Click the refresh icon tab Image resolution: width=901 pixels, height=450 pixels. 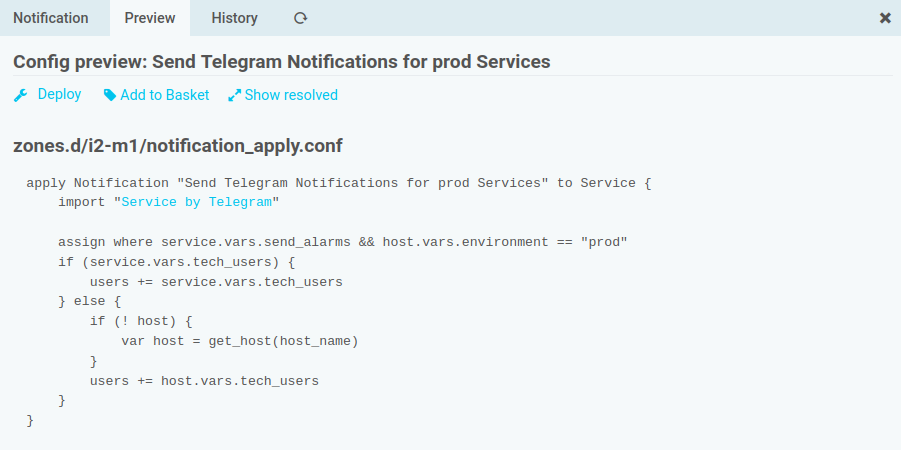tap(301, 18)
